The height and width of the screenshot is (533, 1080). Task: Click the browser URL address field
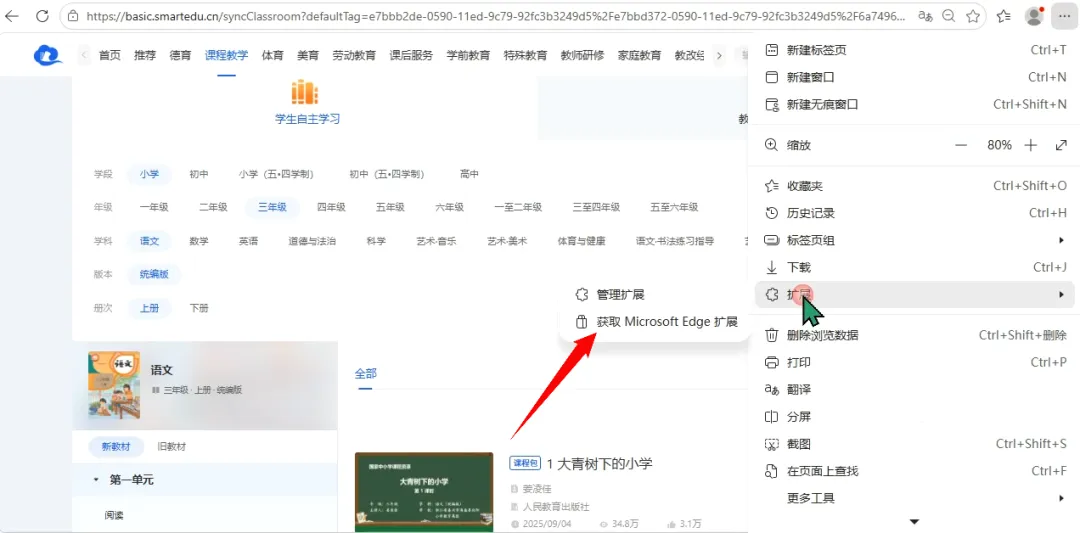(x=496, y=16)
